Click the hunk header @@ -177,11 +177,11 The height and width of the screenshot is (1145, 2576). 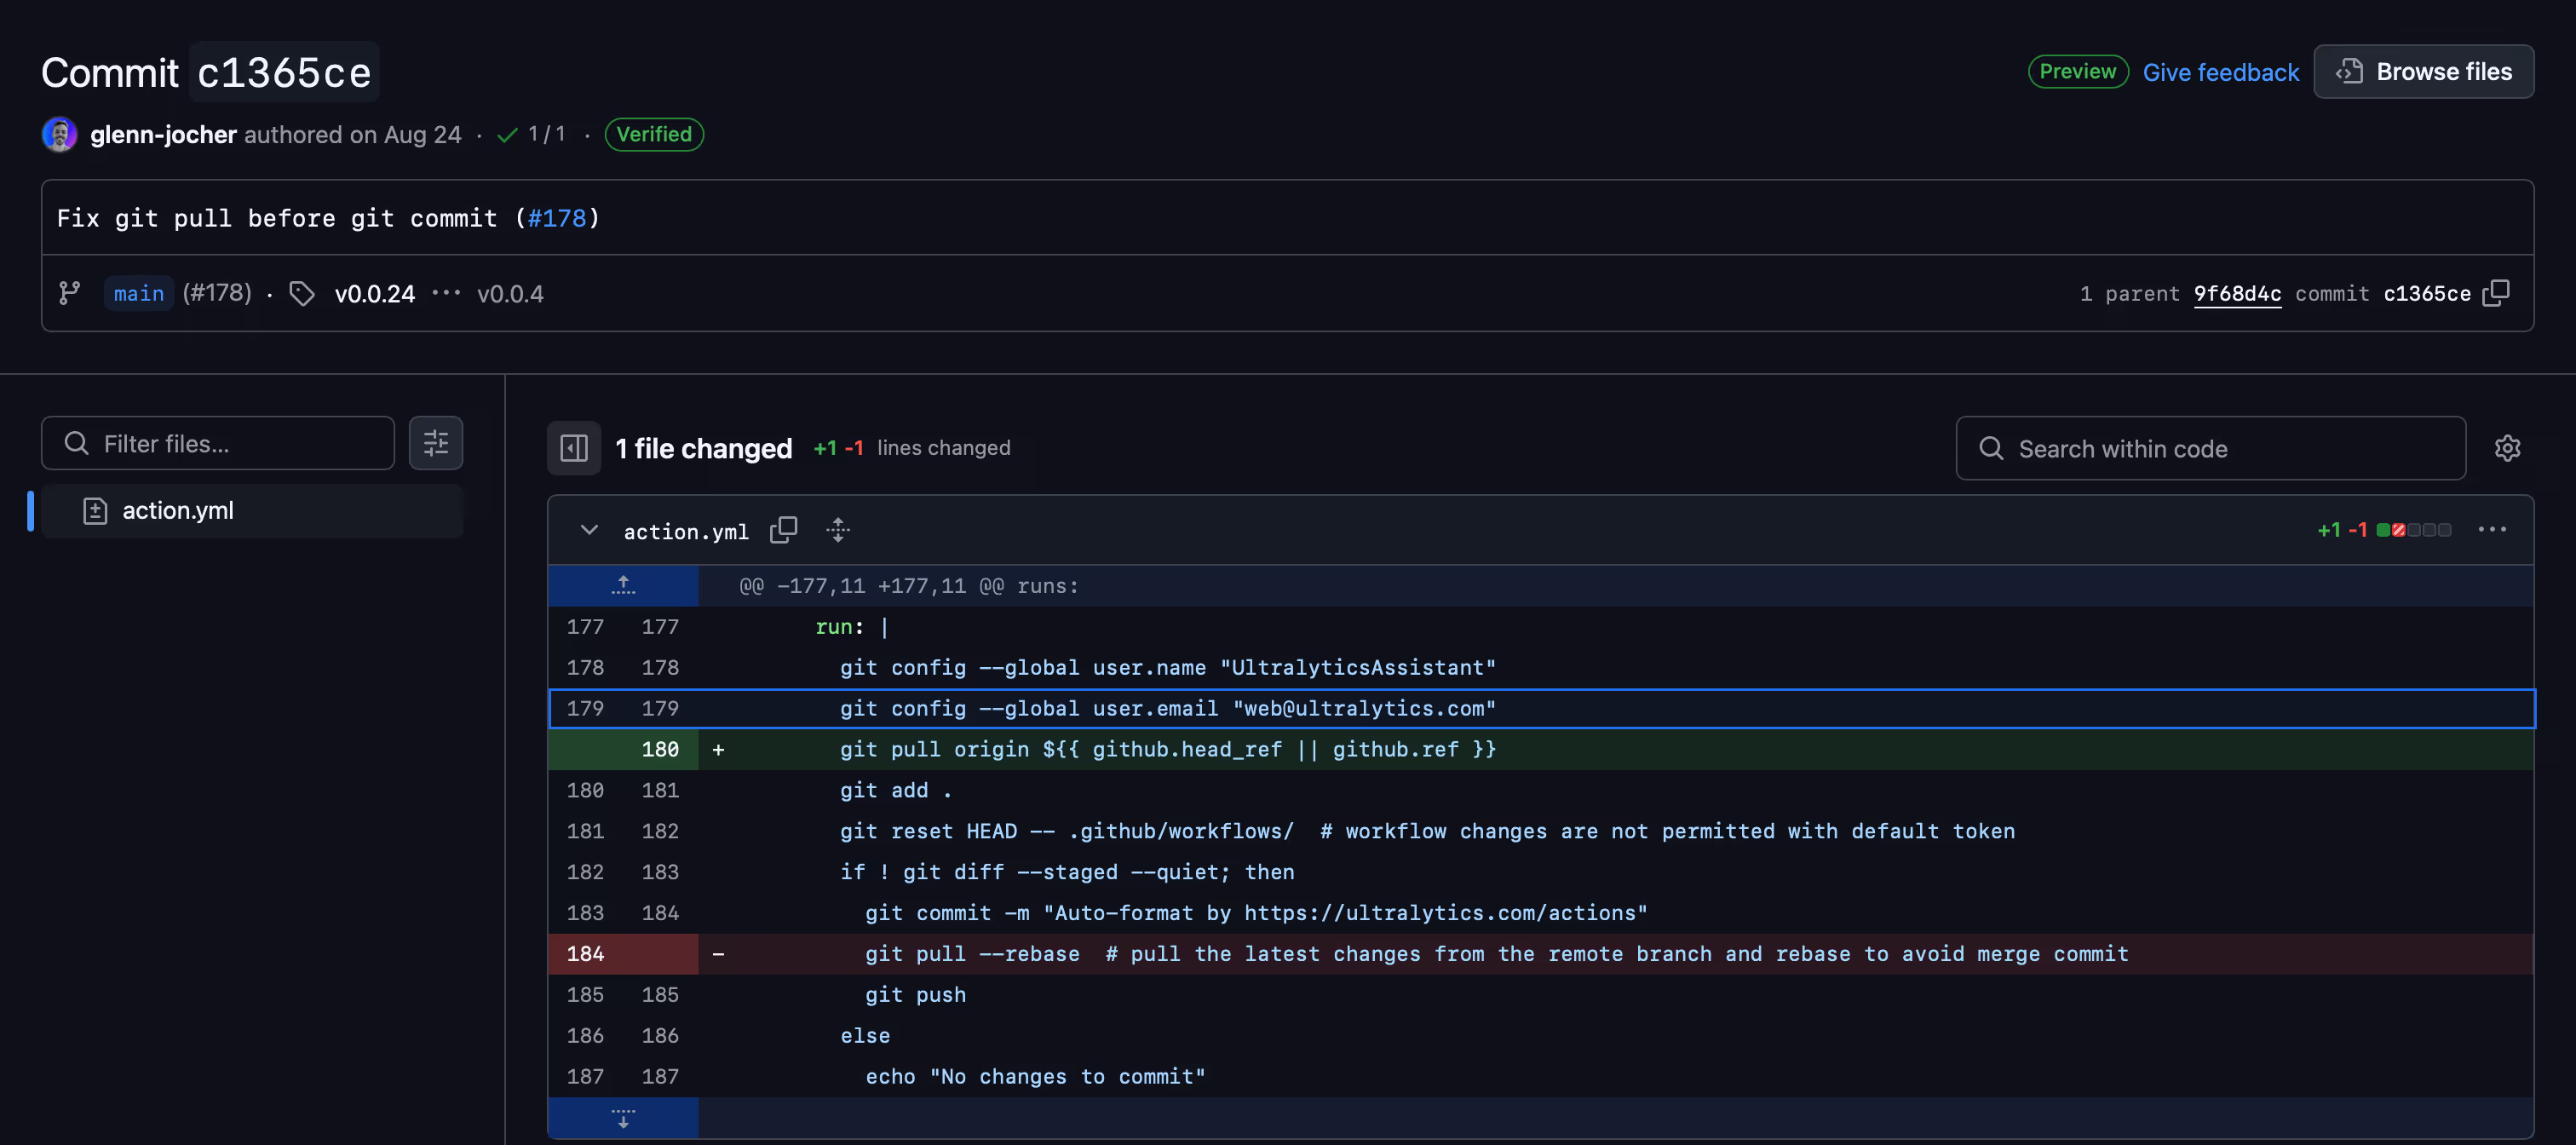(909, 586)
